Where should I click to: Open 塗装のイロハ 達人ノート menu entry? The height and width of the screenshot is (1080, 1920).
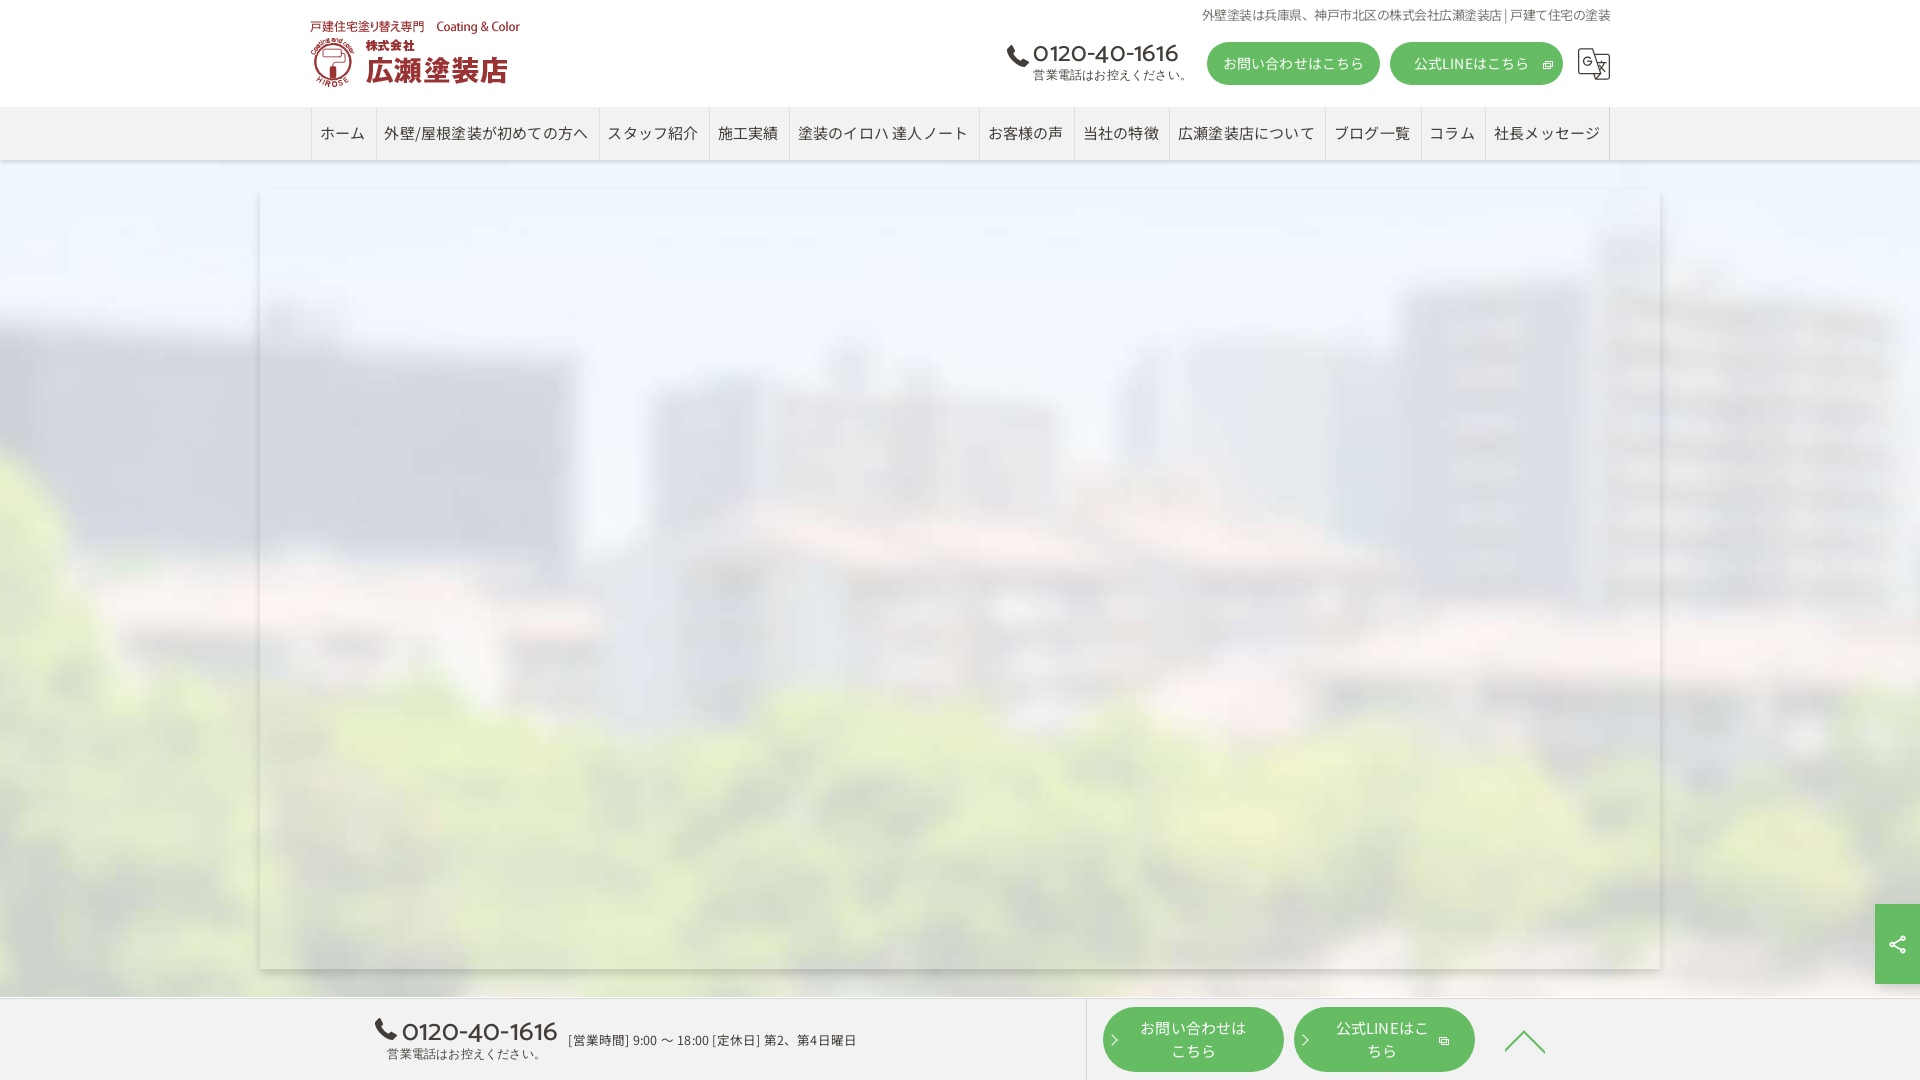pyautogui.click(x=883, y=133)
